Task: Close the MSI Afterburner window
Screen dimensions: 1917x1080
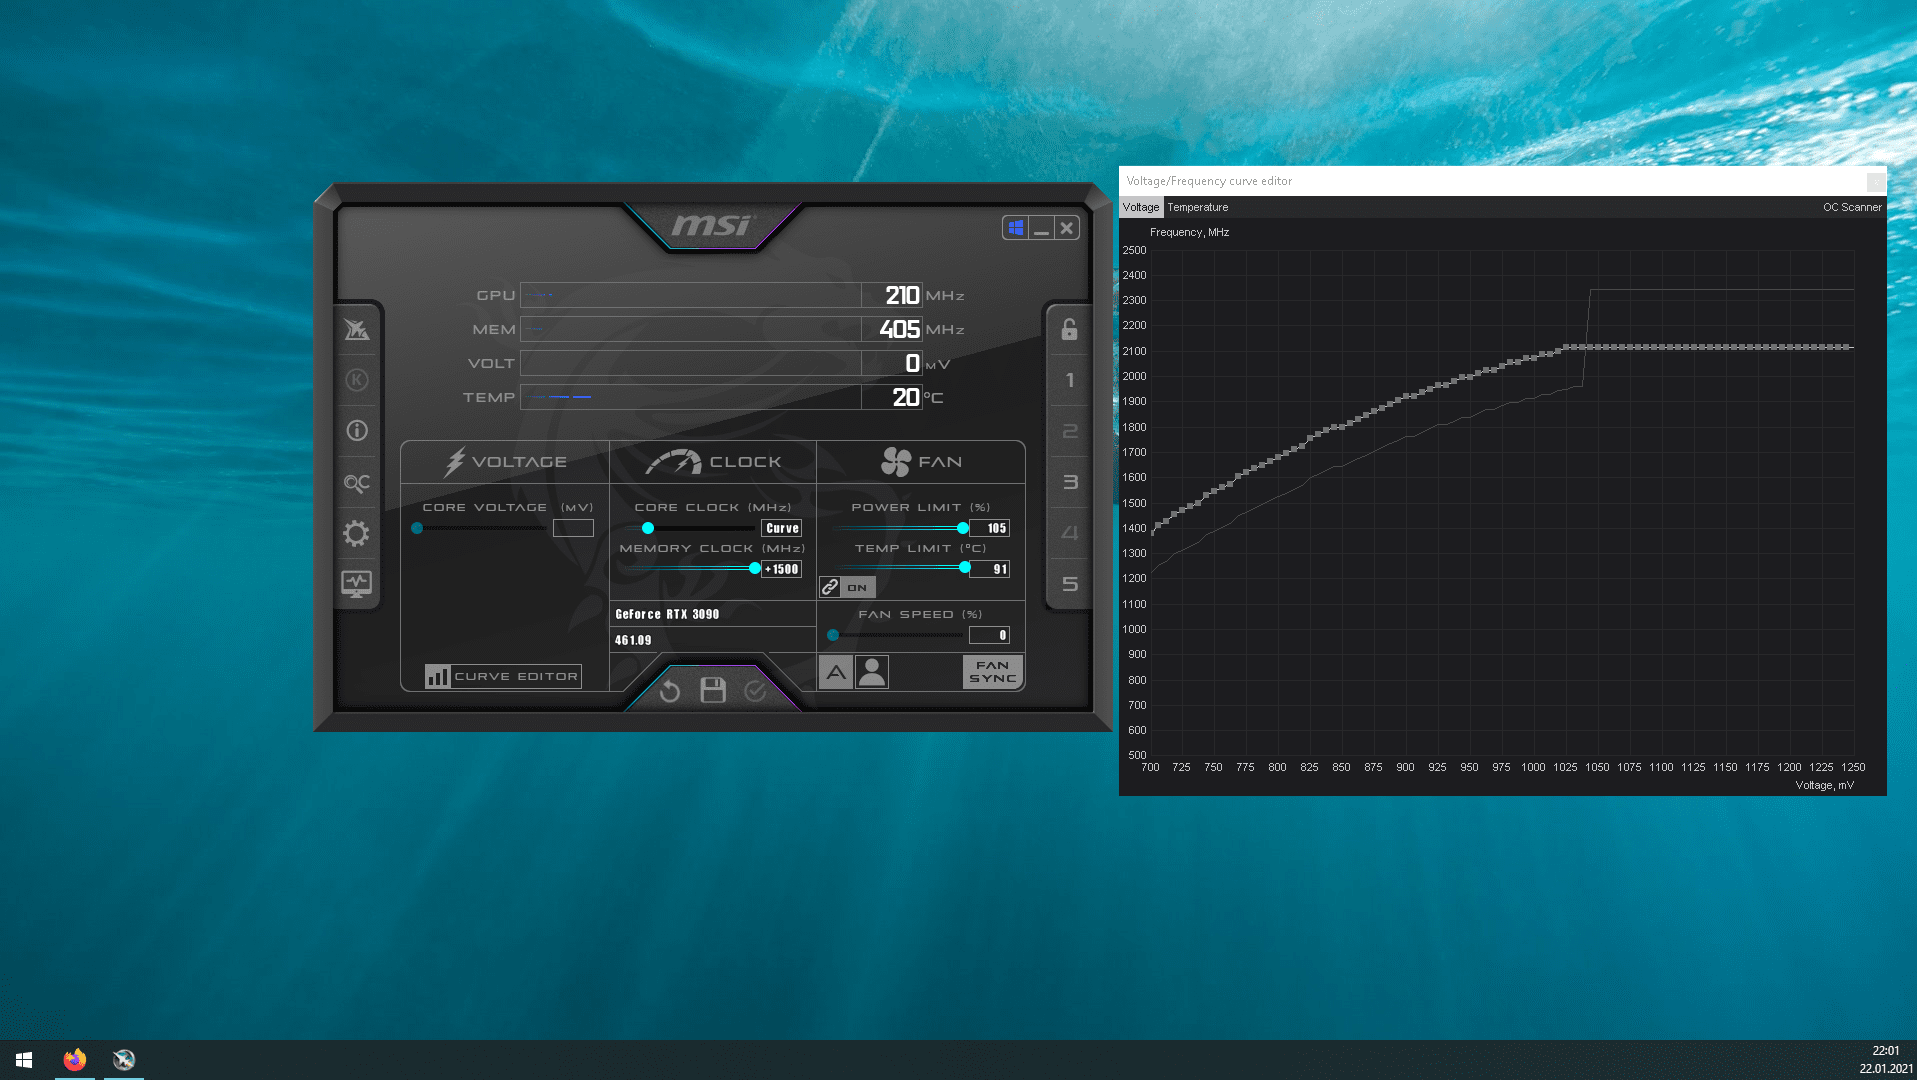Action: 1067,228
